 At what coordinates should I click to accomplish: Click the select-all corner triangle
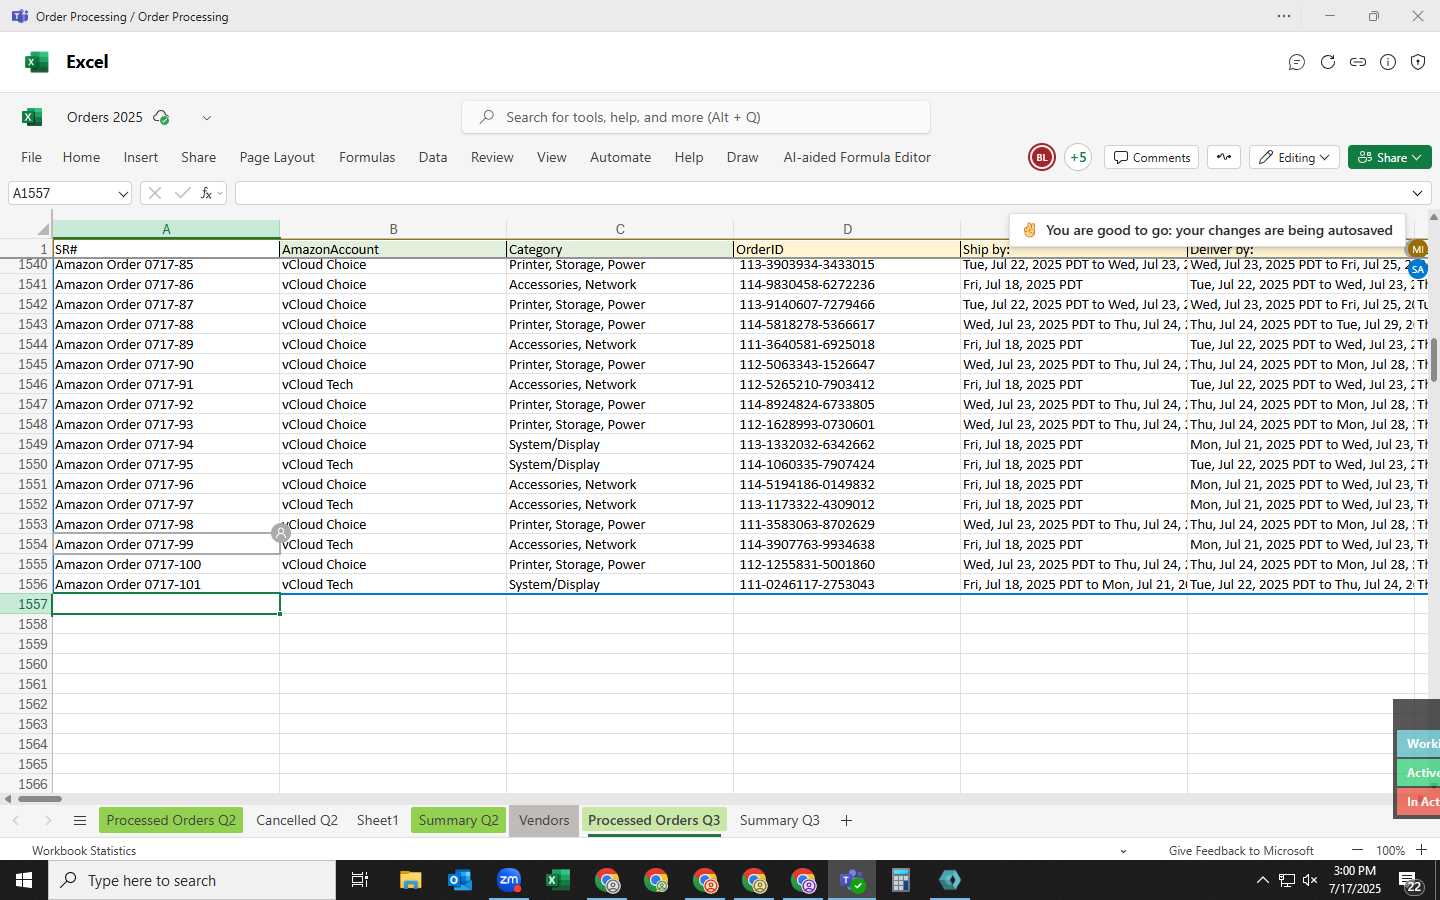pos(42,229)
